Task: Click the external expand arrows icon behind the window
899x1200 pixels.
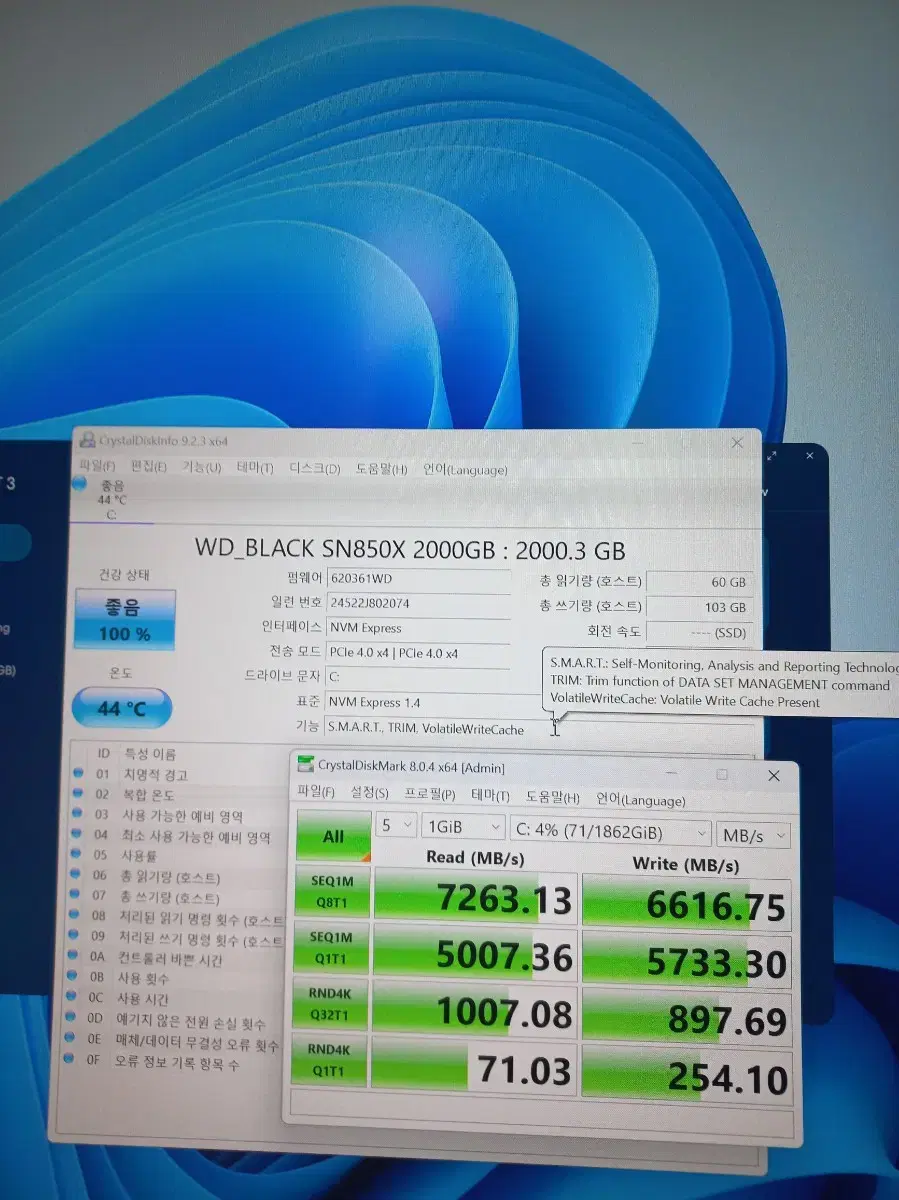Action: coord(773,455)
